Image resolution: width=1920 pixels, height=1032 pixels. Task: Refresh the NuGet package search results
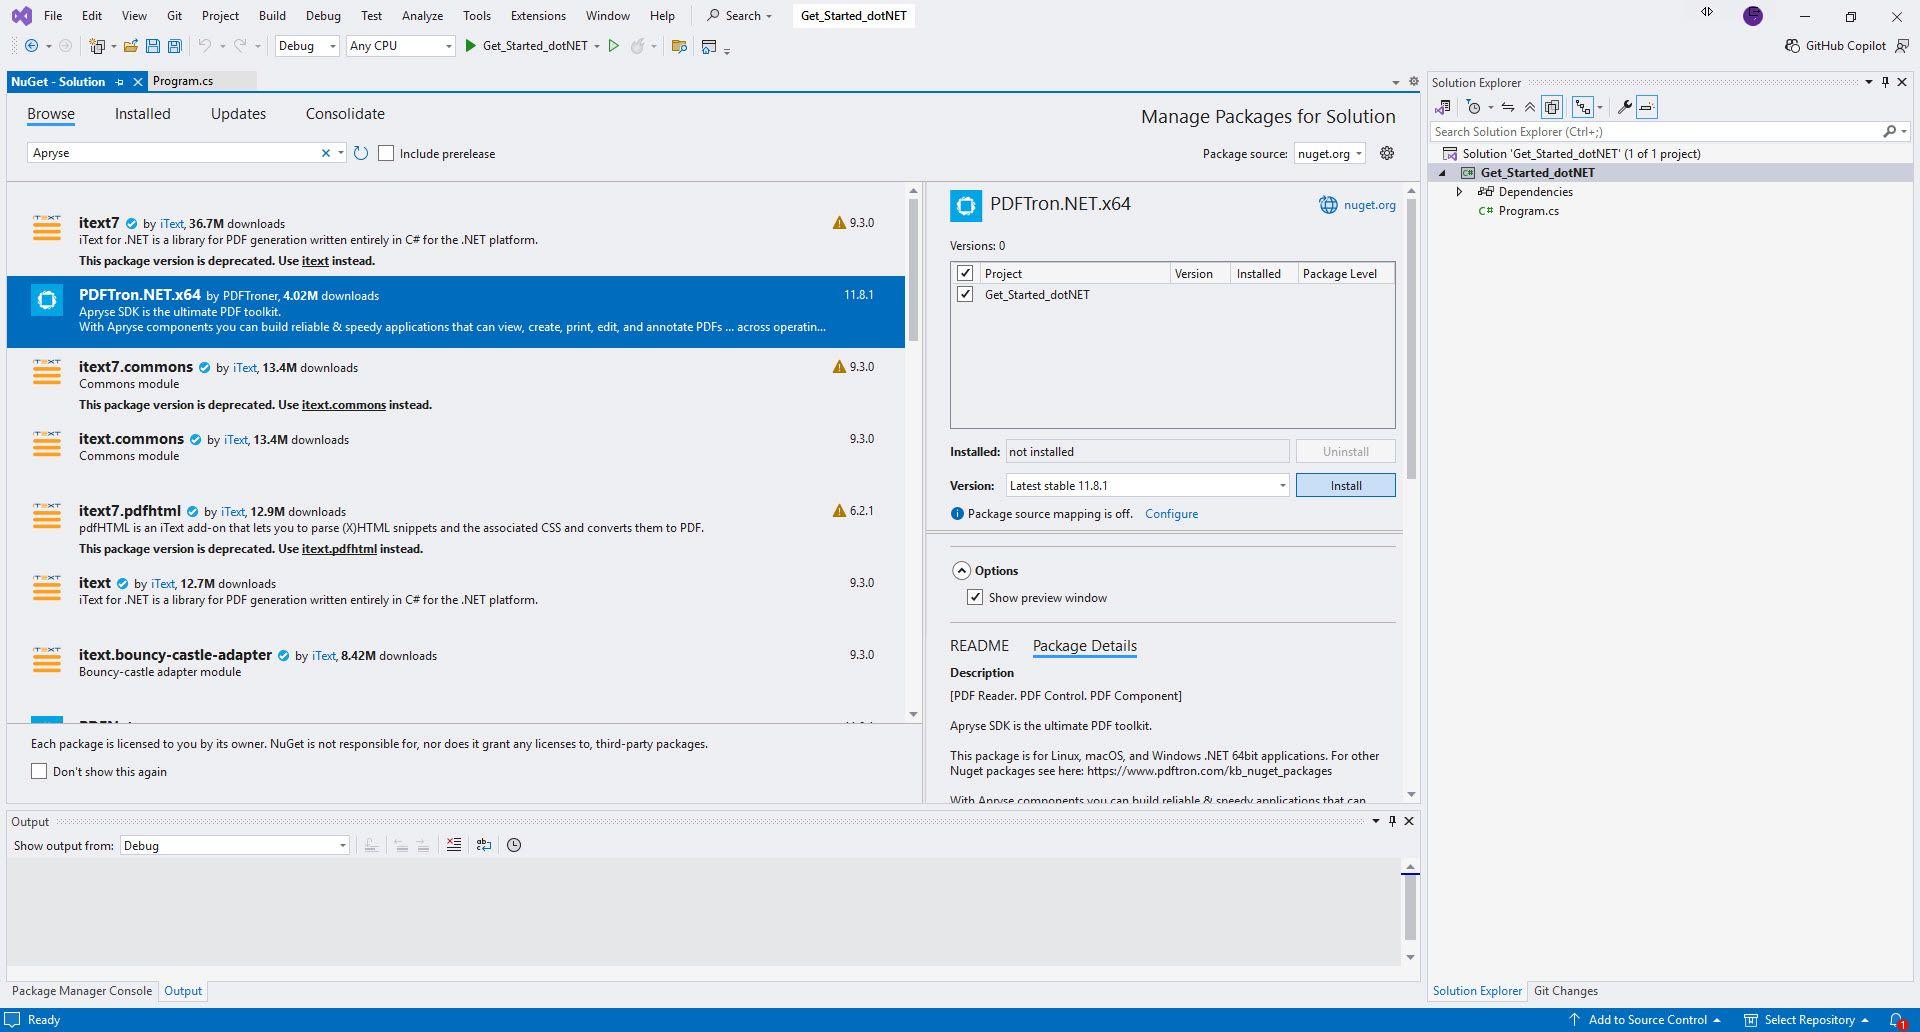pyautogui.click(x=361, y=153)
